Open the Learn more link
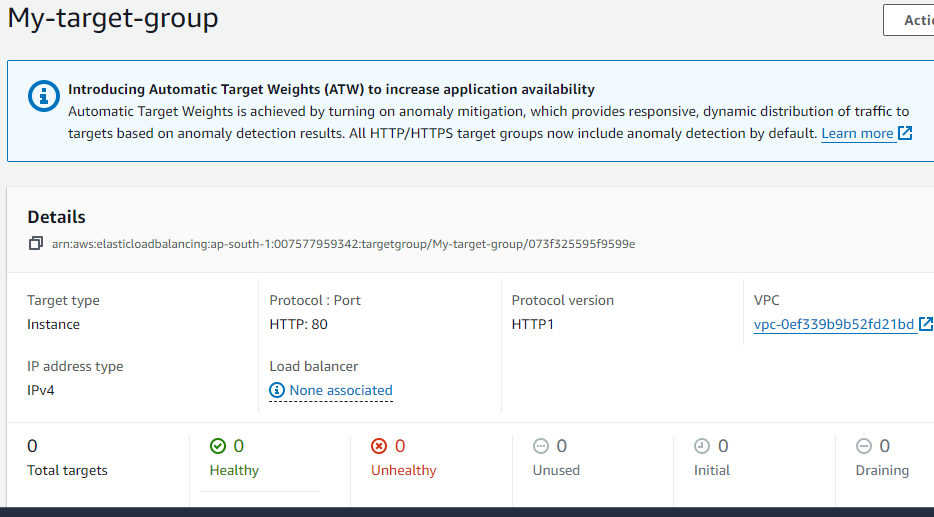The height and width of the screenshot is (517, 934). (x=857, y=133)
